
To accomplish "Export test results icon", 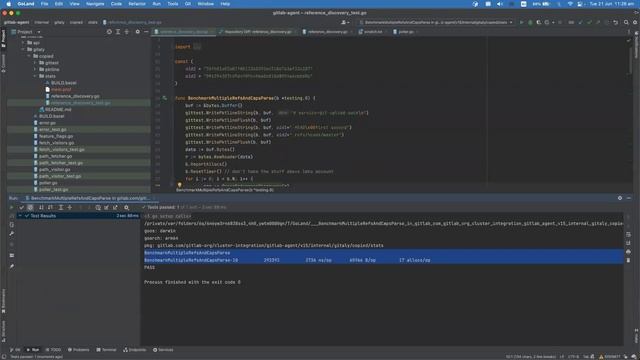I will pyautogui.click(x=116, y=207).
